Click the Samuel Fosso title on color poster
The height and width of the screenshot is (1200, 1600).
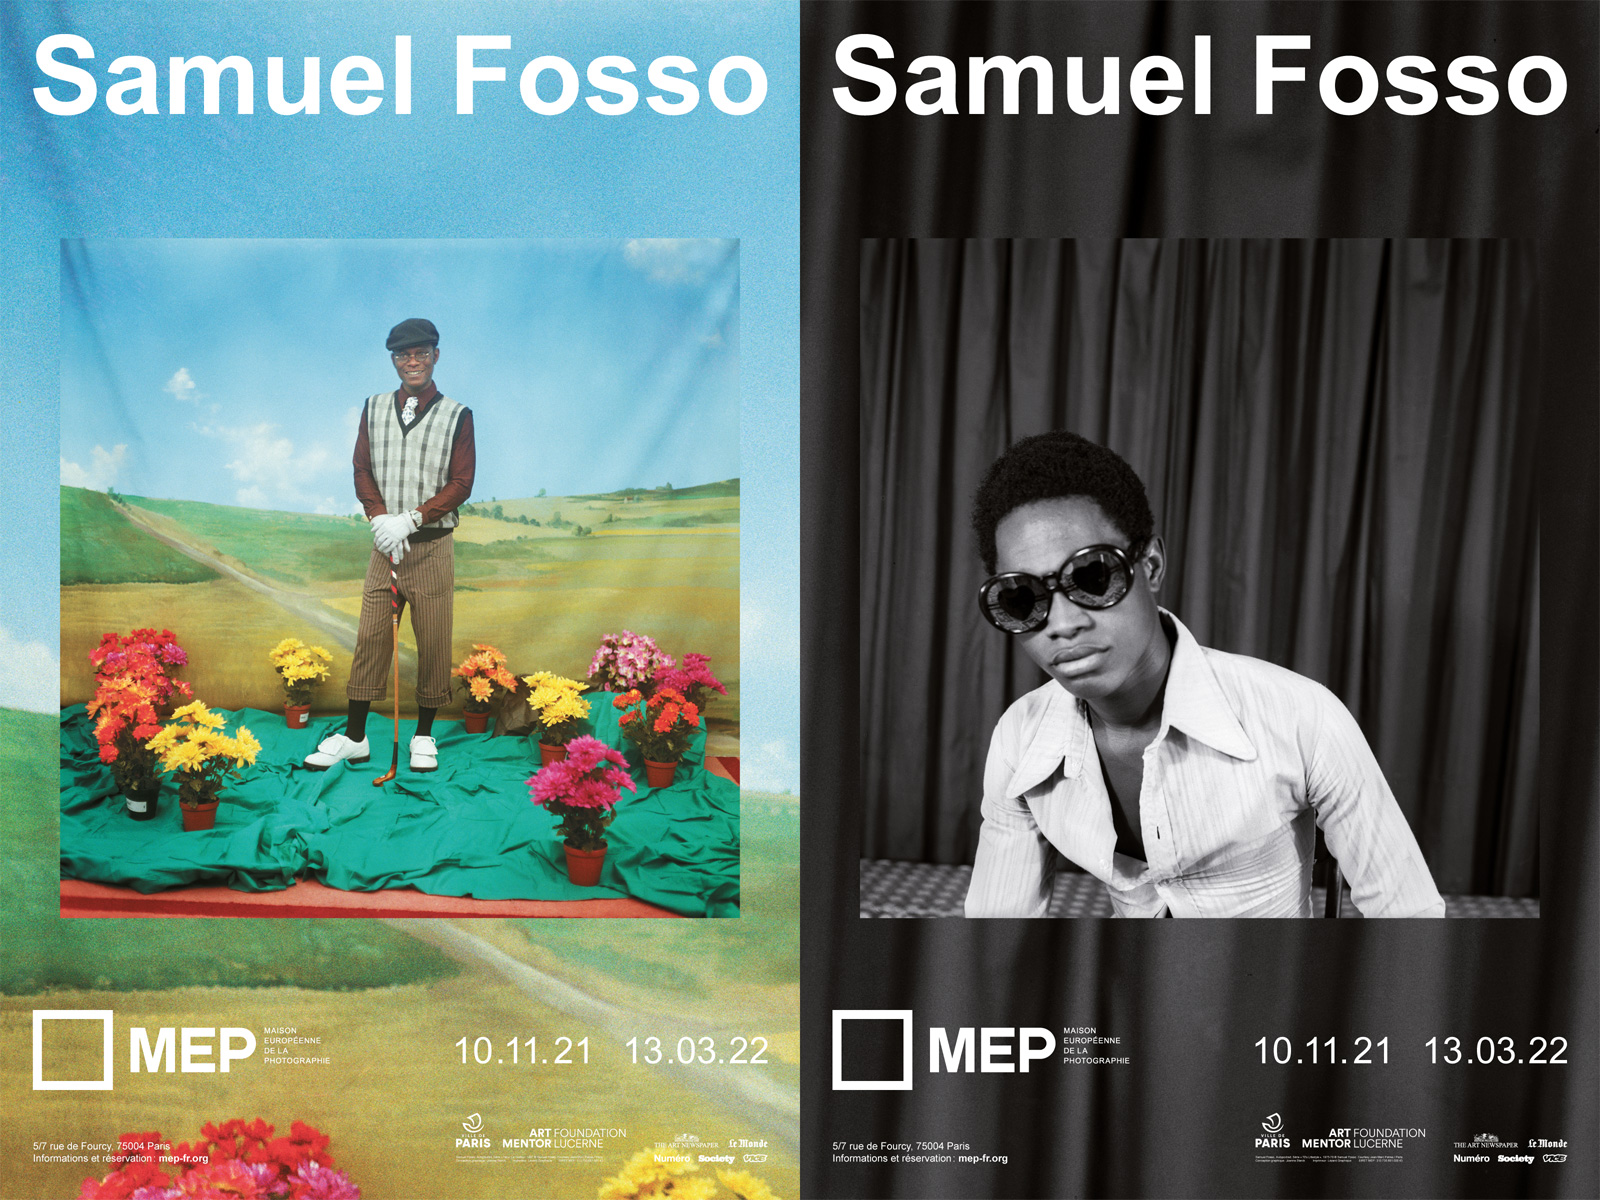400,78
